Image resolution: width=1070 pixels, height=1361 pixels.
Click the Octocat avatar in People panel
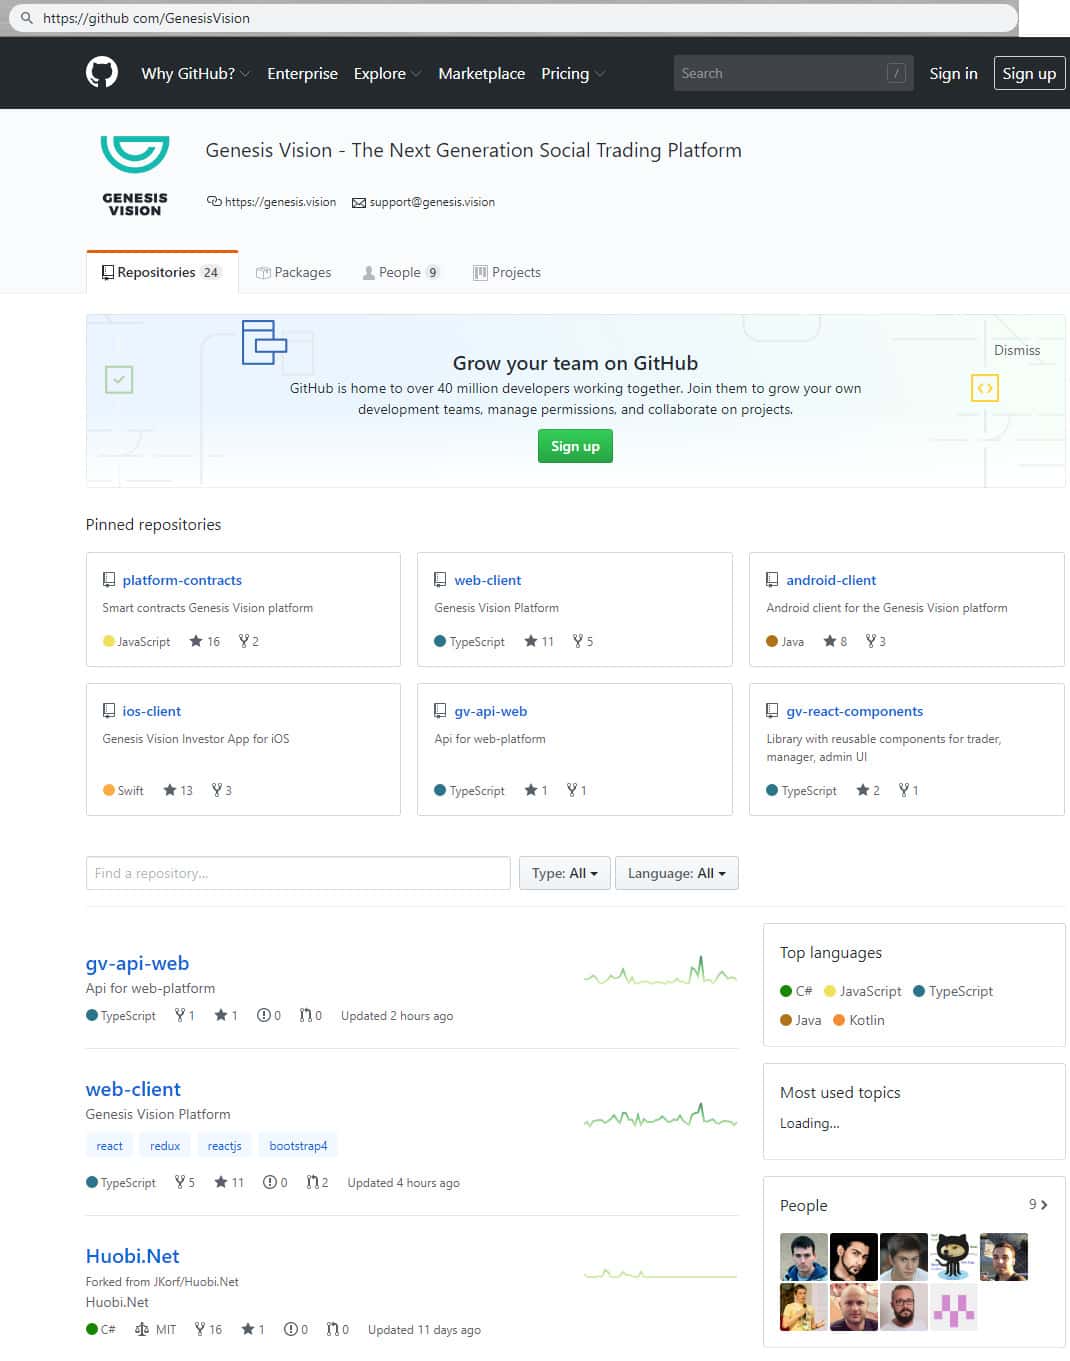click(953, 1256)
